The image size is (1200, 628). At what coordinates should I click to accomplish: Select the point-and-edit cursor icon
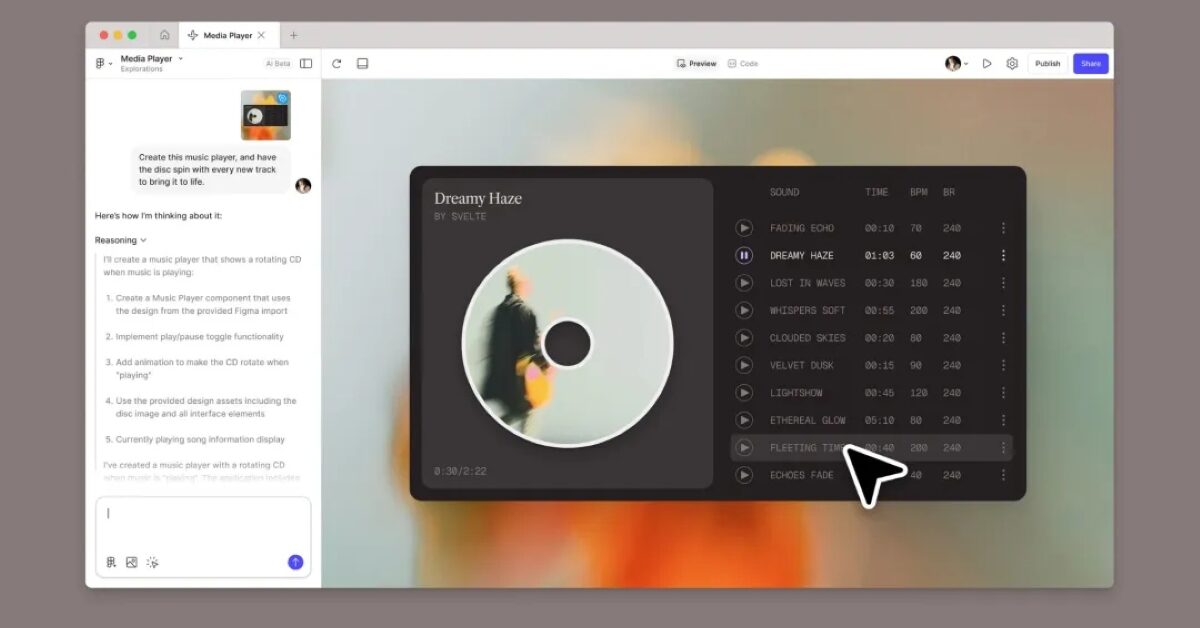[152, 562]
